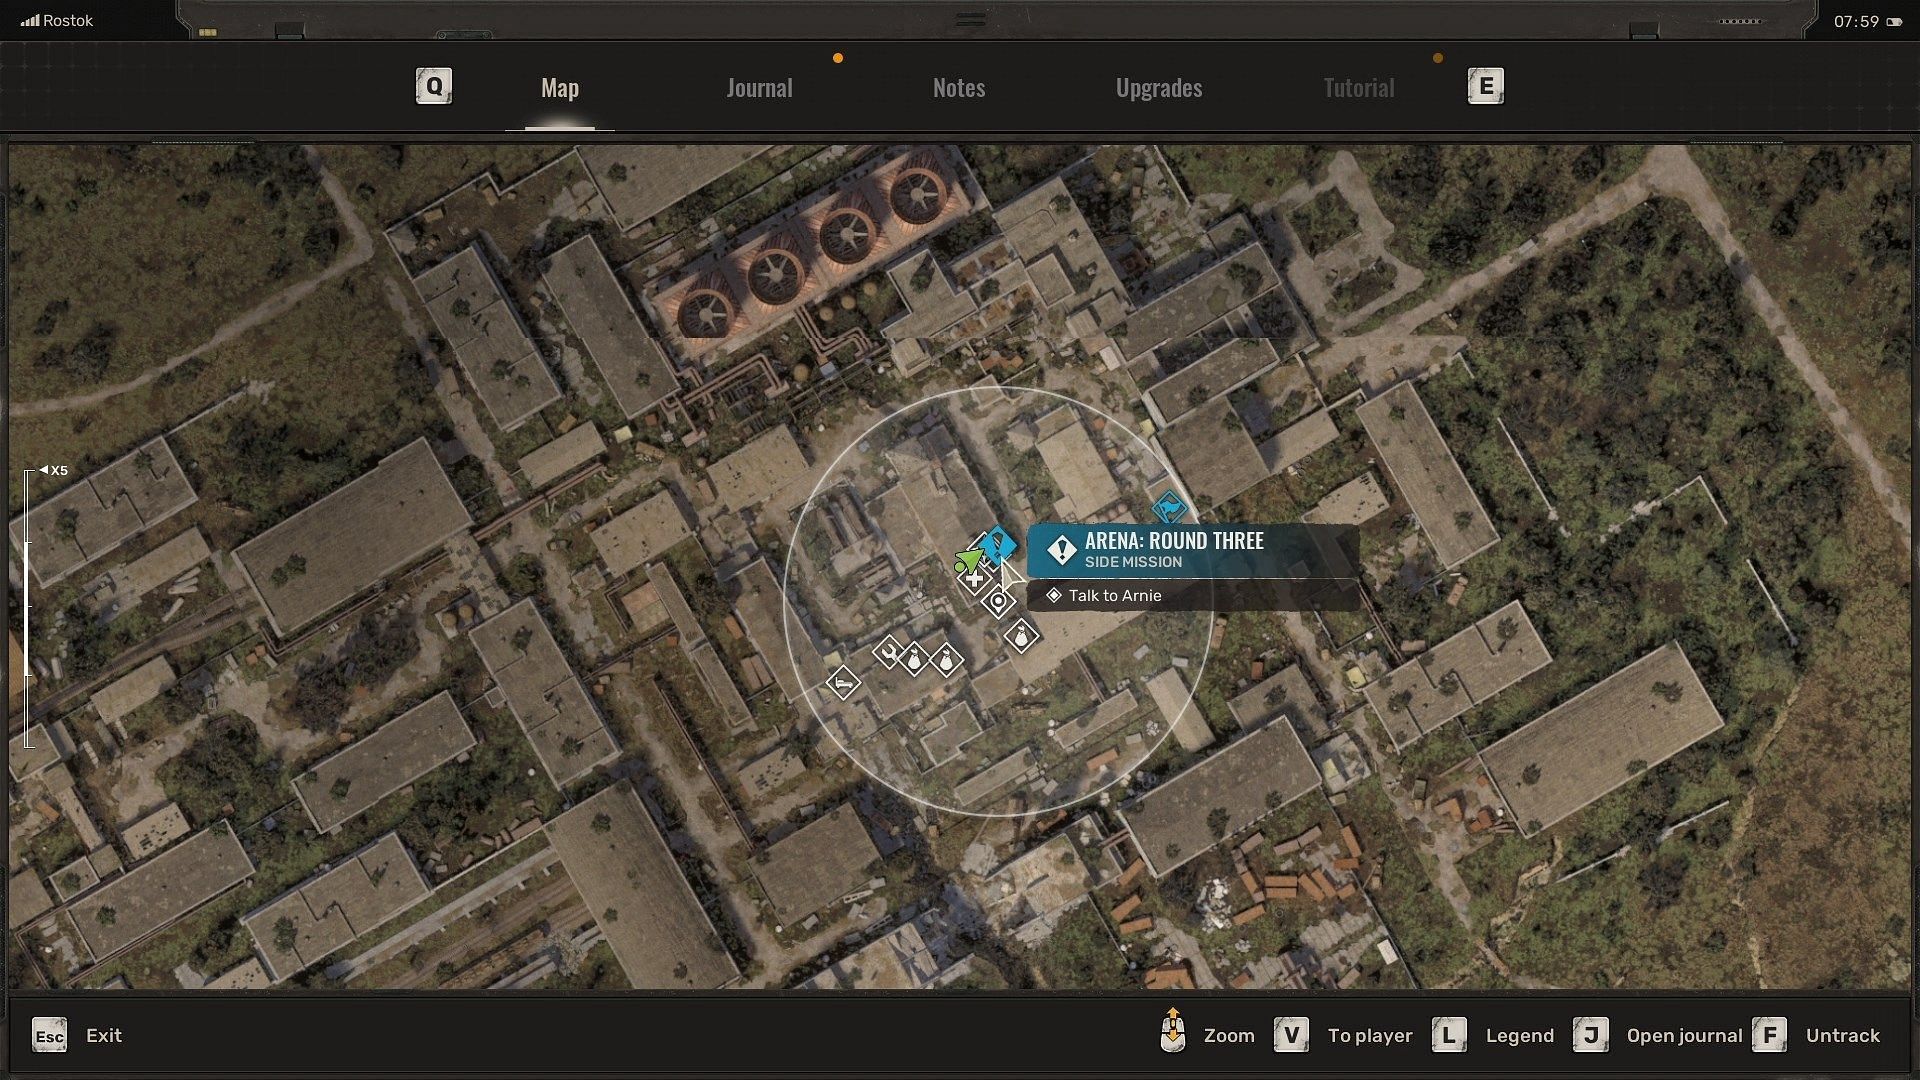Click the Esc Exit button
Viewport: 1920px width, 1080px height.
[77, 1036]
